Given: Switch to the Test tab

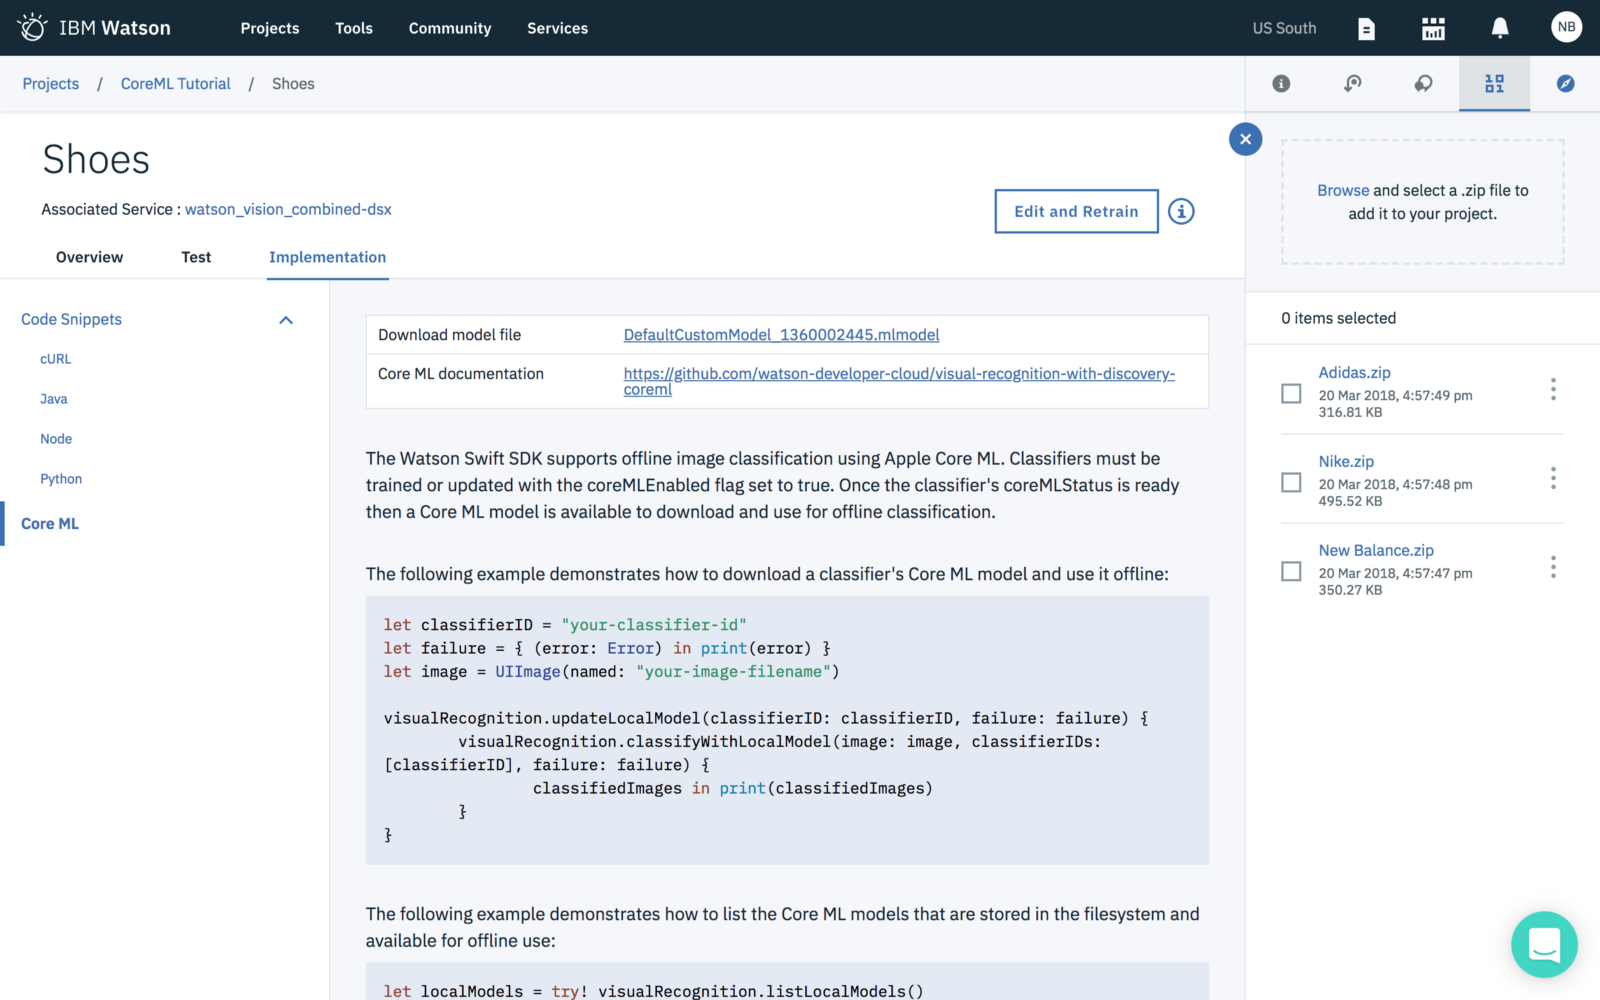Looking at the screenshot, I should [196, 257].
